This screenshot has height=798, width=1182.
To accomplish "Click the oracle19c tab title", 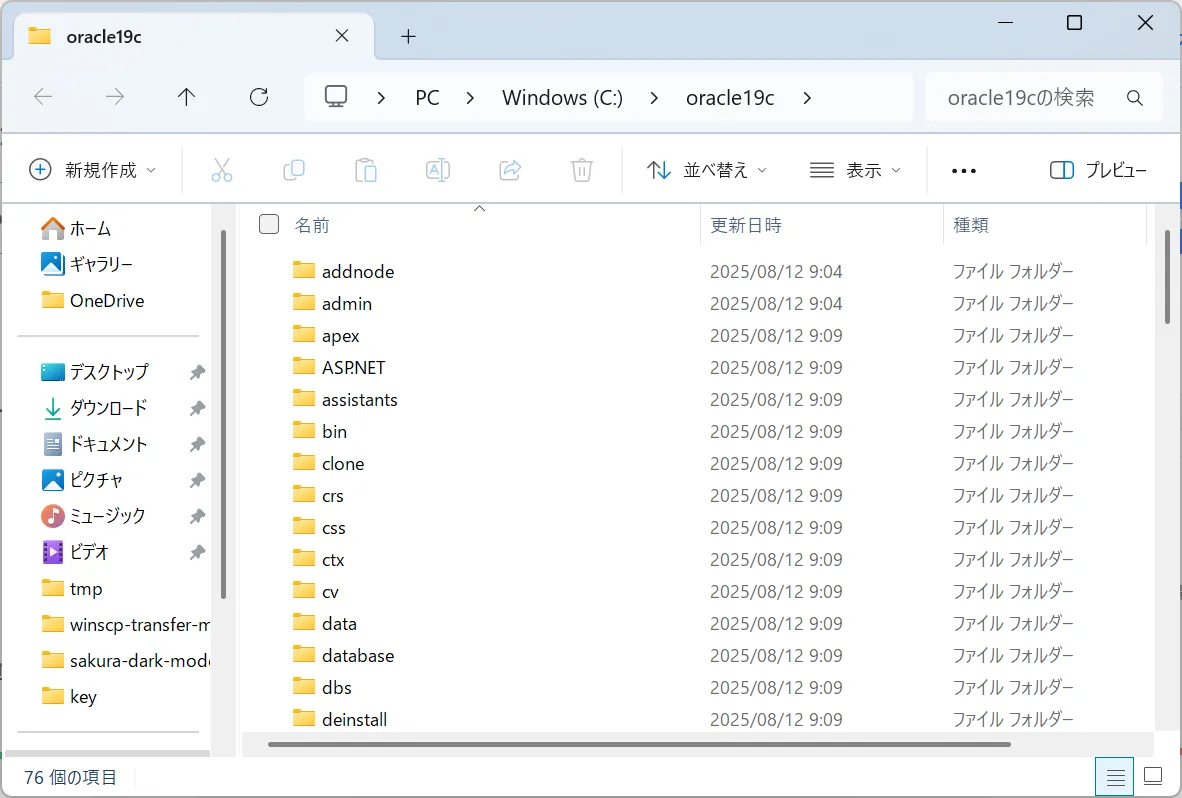I will coord(104,37).
